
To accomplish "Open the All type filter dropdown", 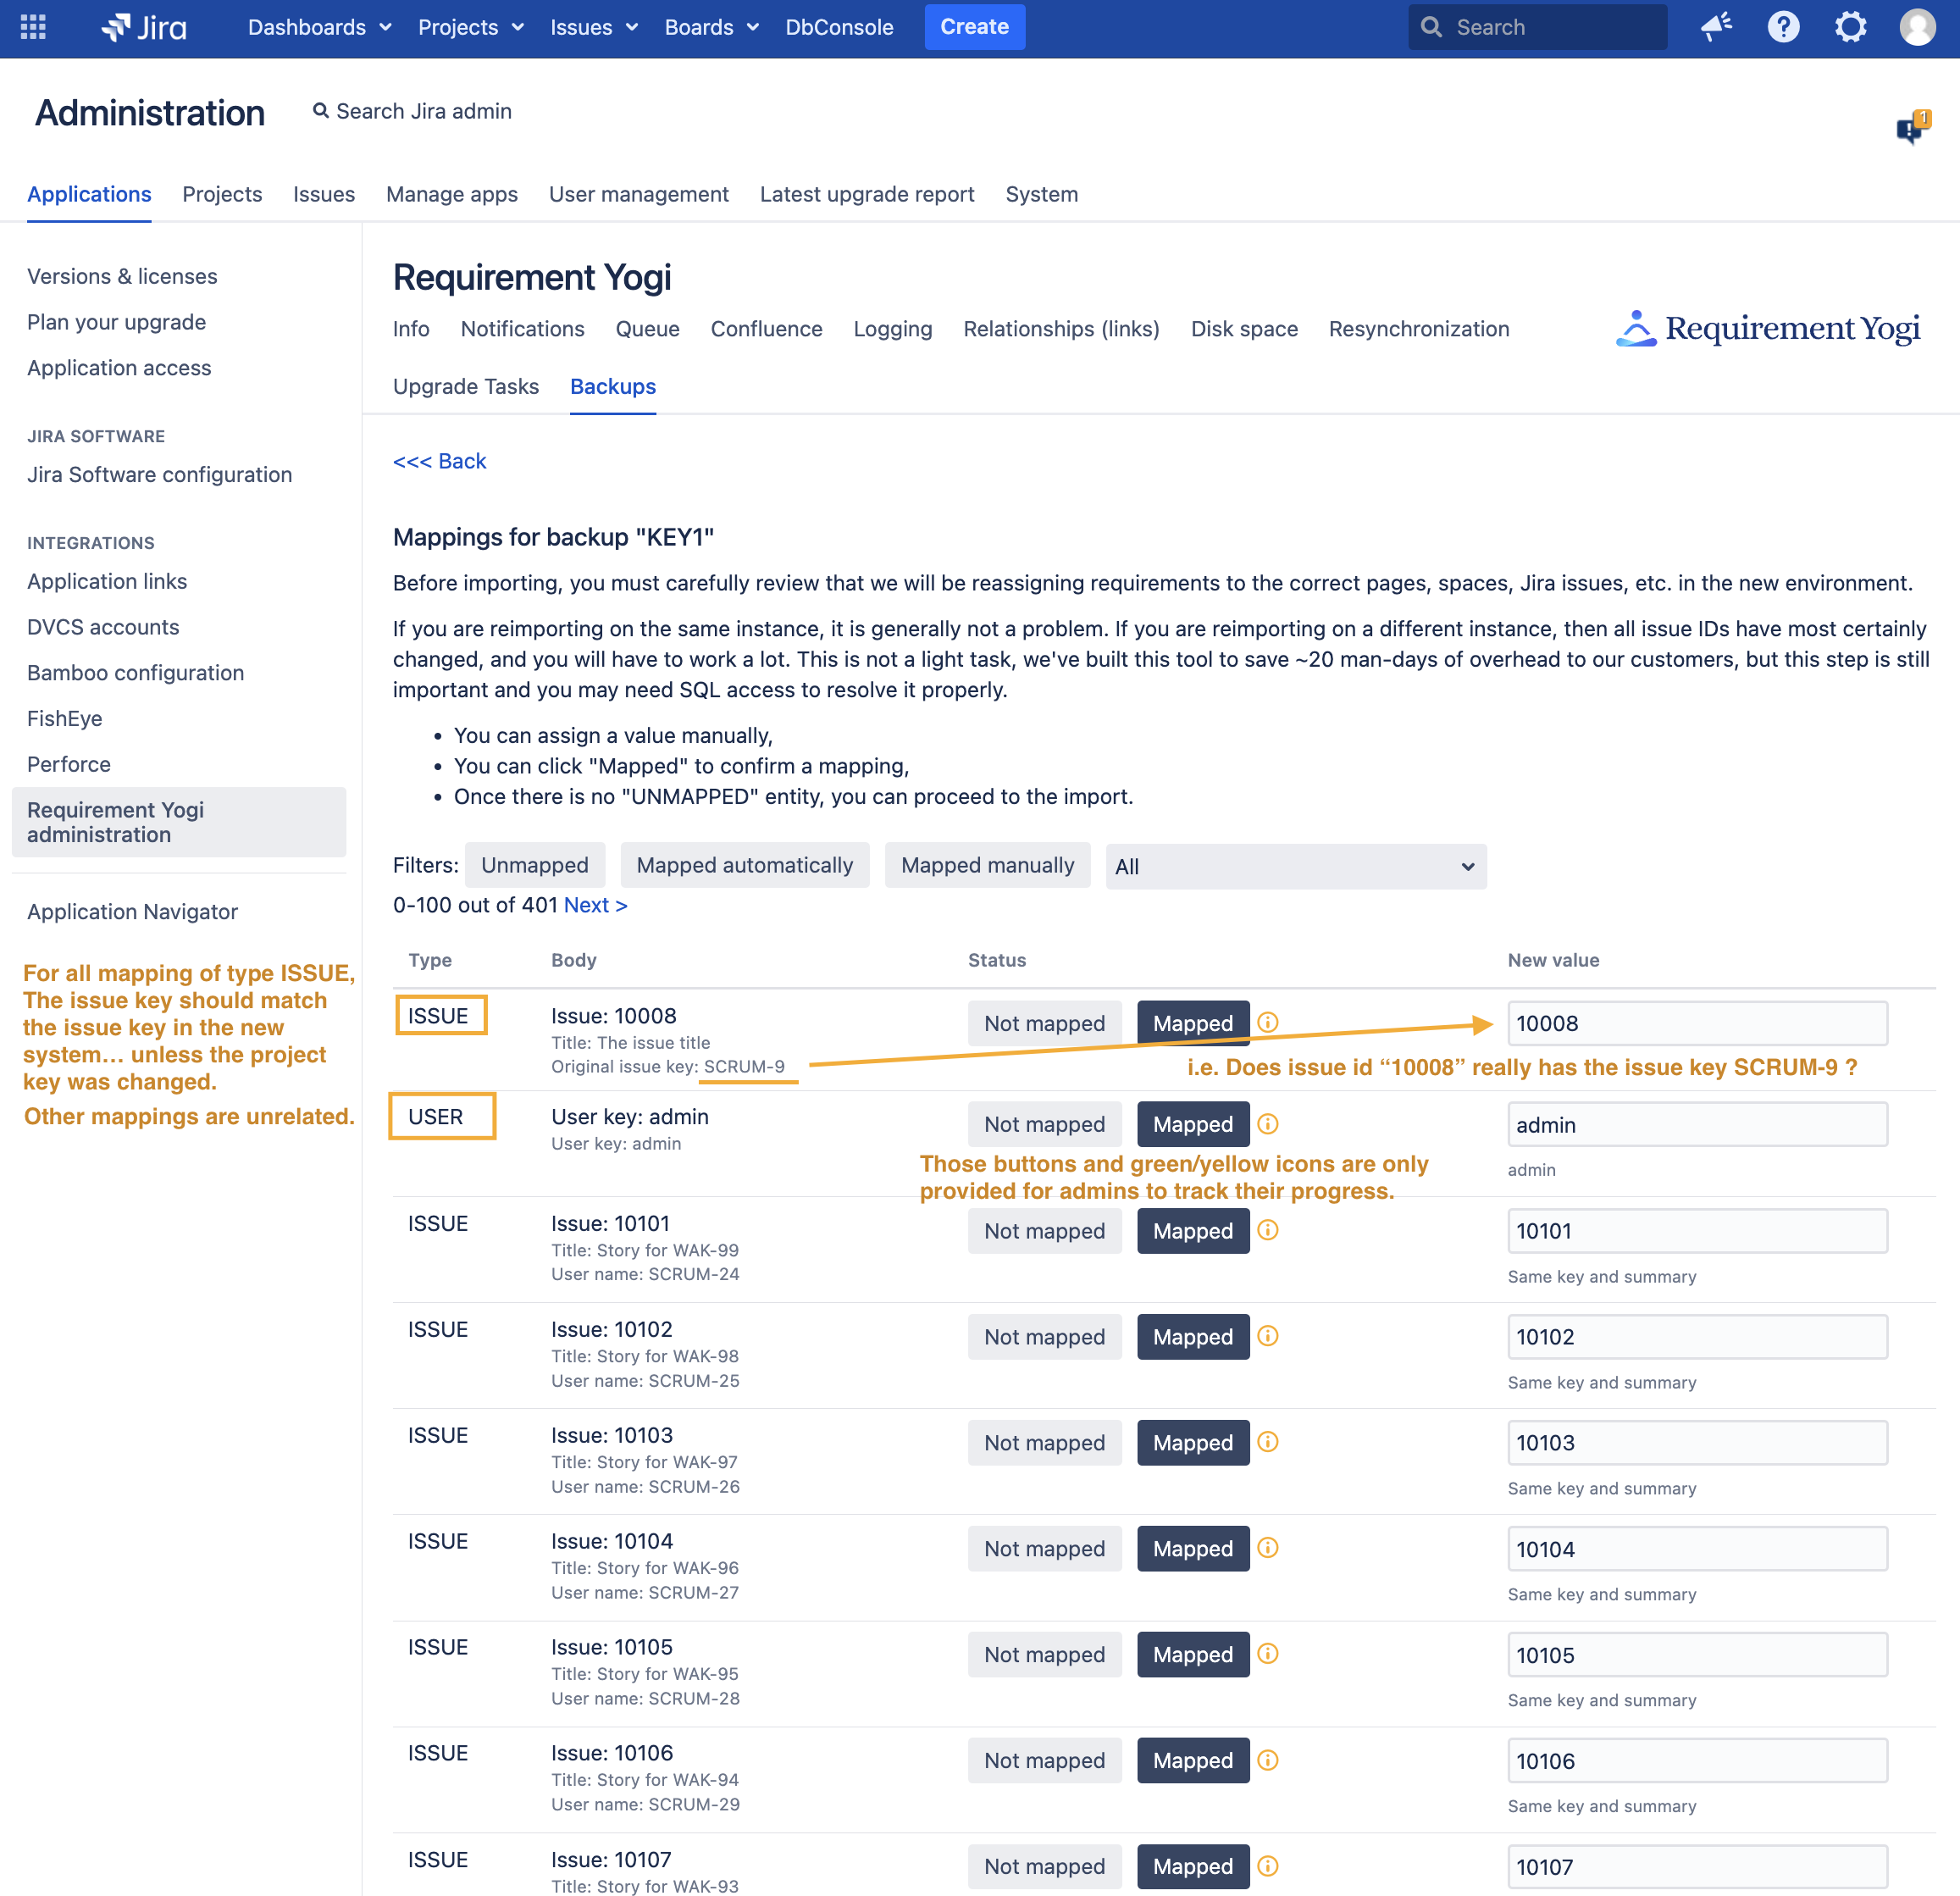I will (x=1295, y=866).
